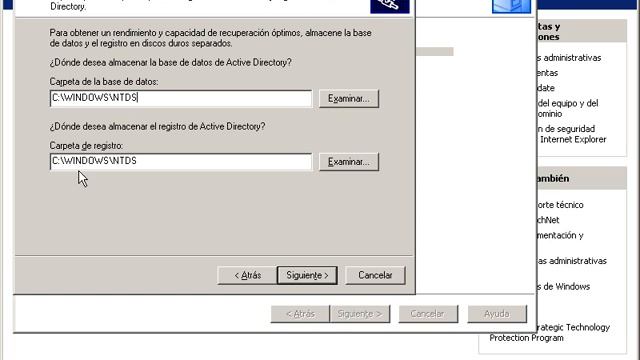Click the database folder path field
This screenshot has width=640, height=360.
[181, 98]
